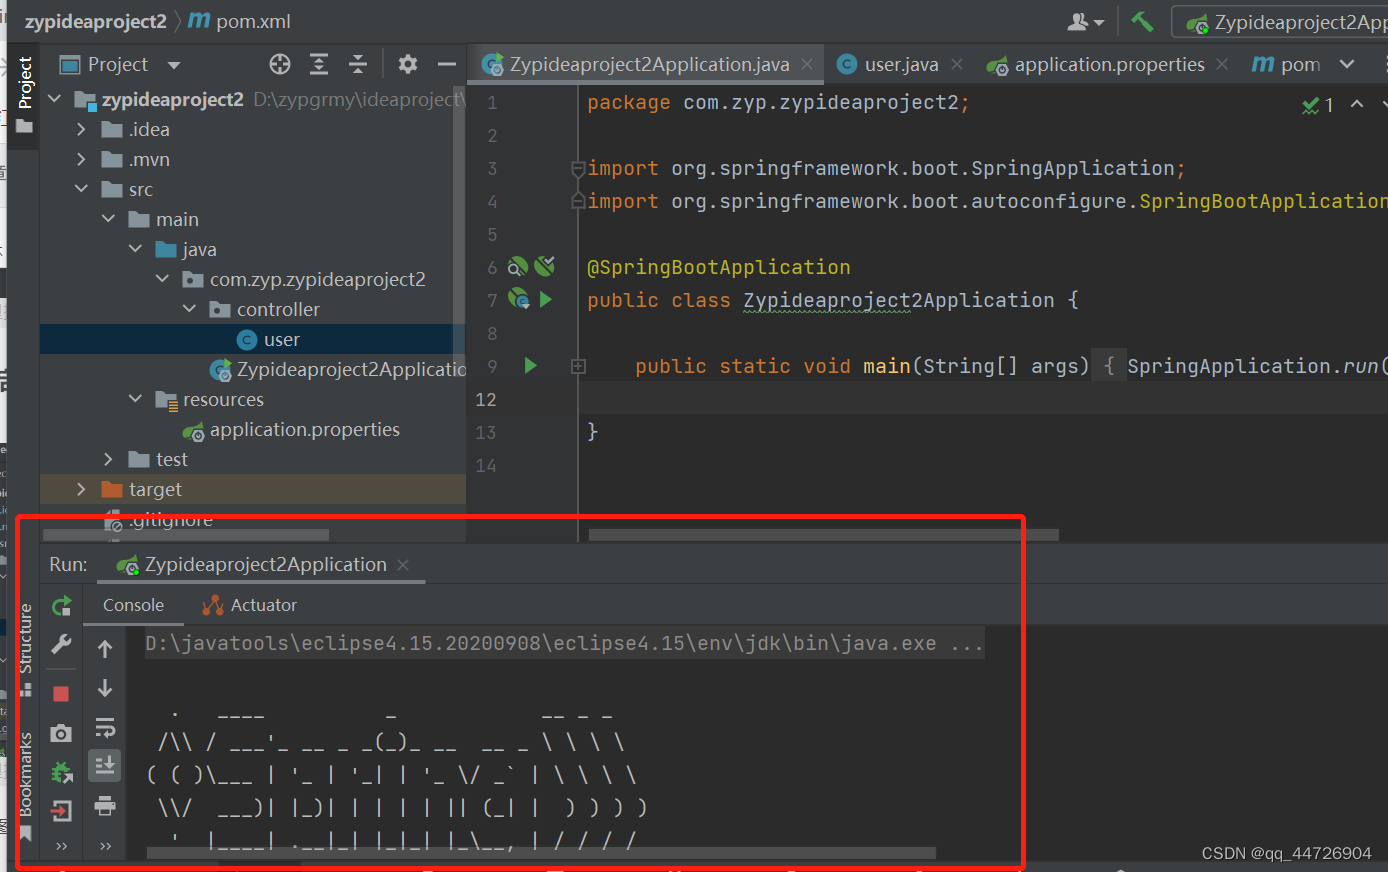Open the Project view dropdown
1388x872 pixels.
174,65
